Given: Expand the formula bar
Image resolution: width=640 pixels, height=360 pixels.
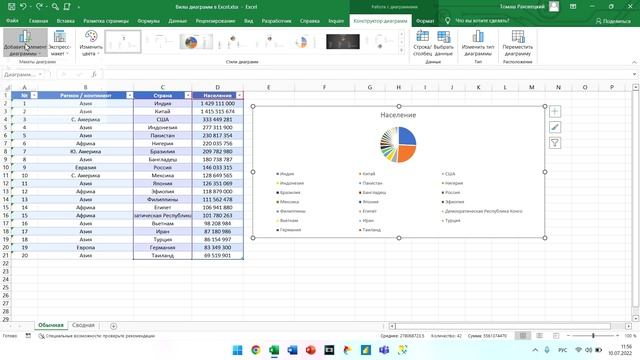Looking at the screenshot, I should (x=634, y=74).
